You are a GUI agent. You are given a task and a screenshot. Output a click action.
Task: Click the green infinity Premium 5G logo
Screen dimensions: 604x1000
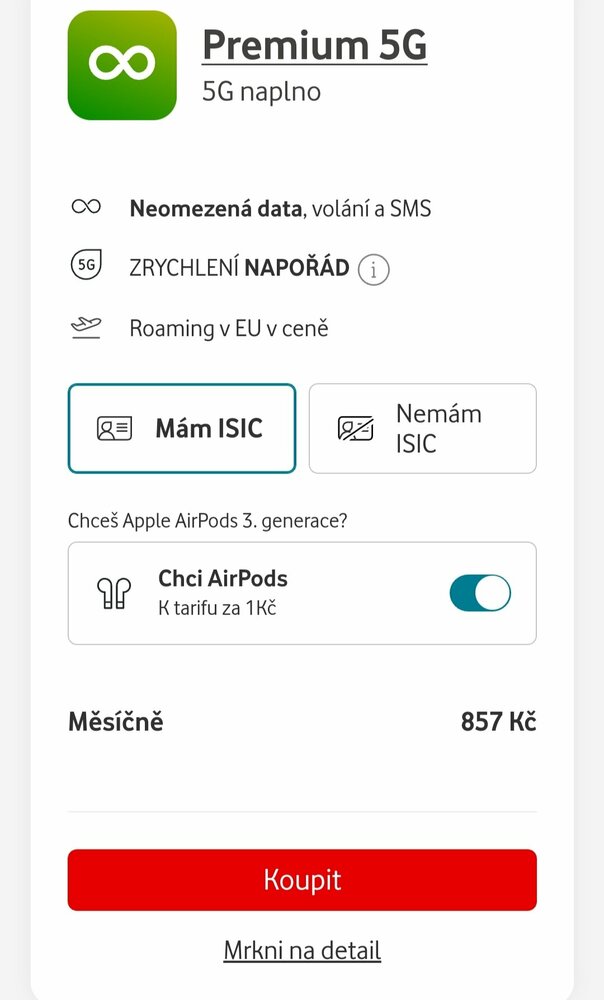[122, 65]
